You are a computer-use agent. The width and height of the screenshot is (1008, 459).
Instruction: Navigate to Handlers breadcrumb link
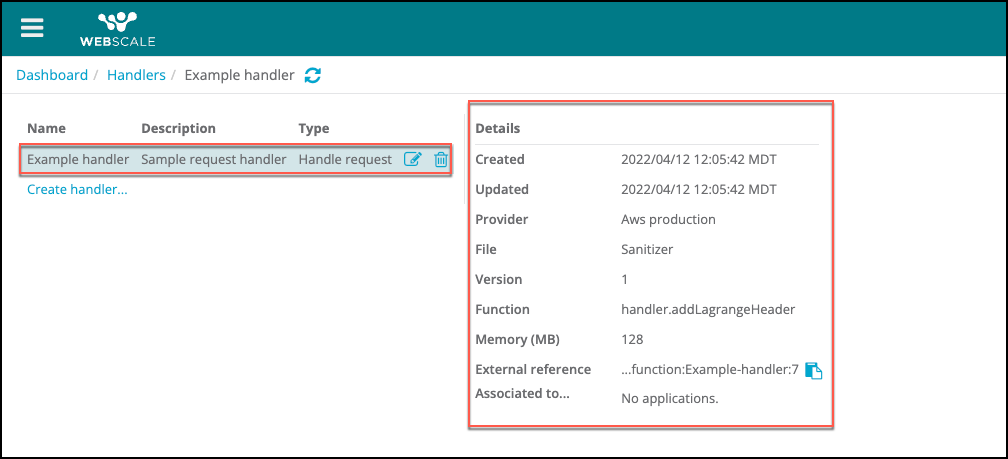[x=136, y=75]
